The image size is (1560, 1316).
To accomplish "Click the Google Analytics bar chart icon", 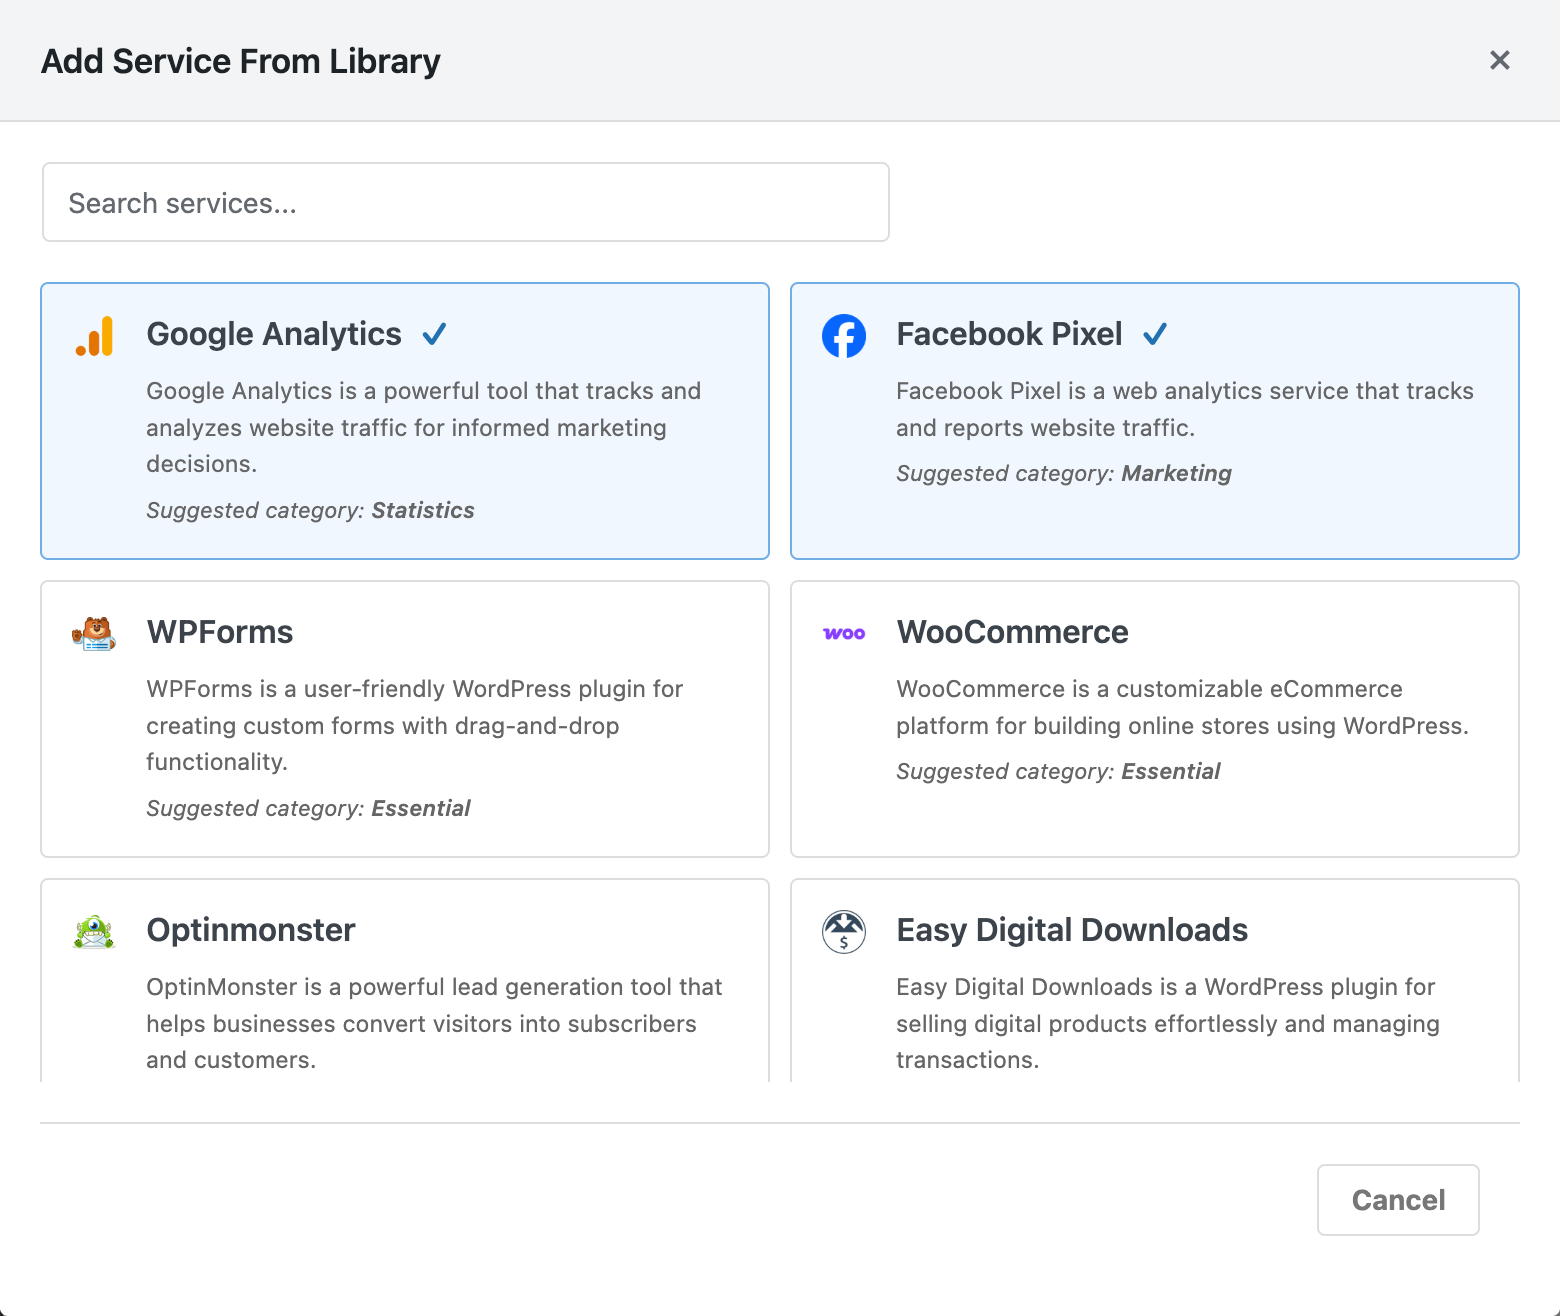I will (x=92, y=336).
